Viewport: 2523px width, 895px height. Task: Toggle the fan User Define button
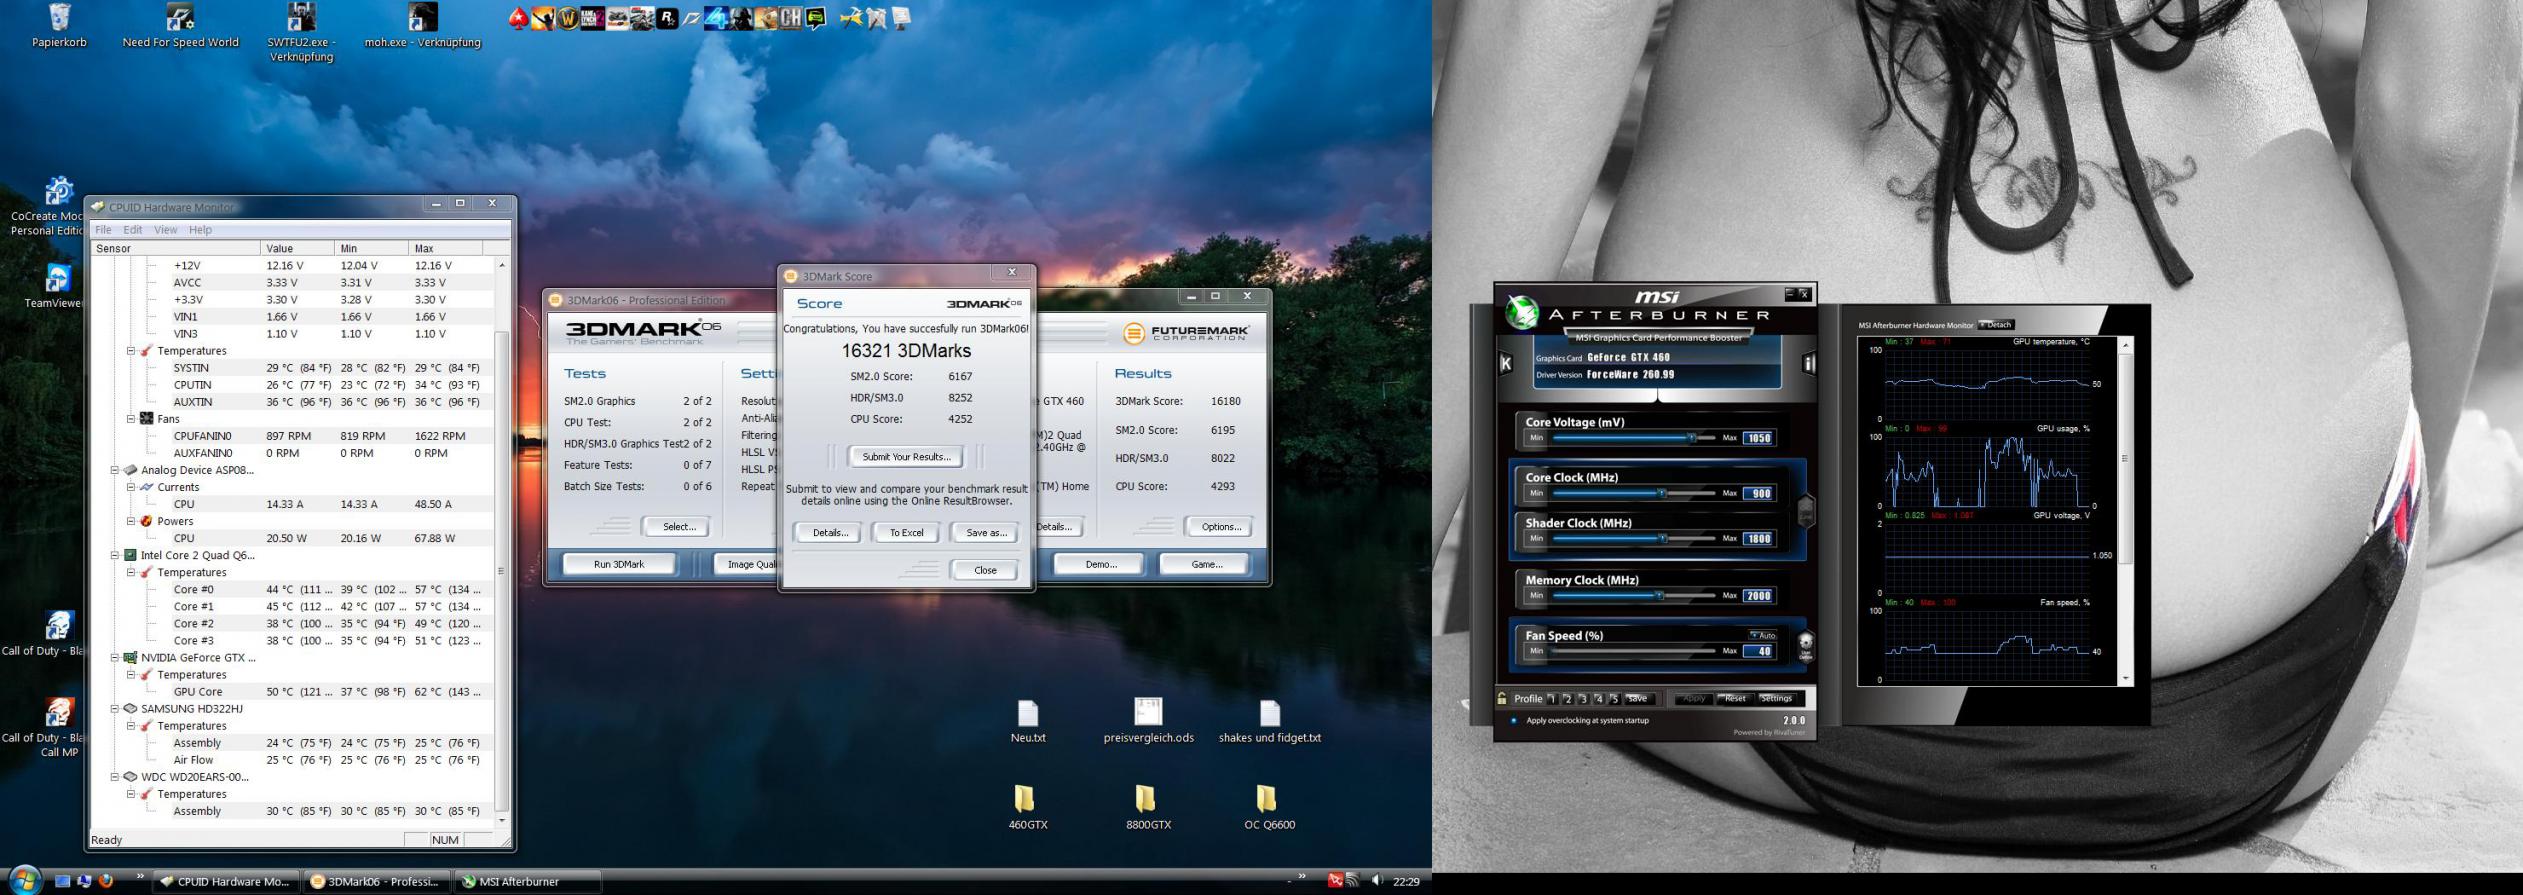coord(1806,647)
